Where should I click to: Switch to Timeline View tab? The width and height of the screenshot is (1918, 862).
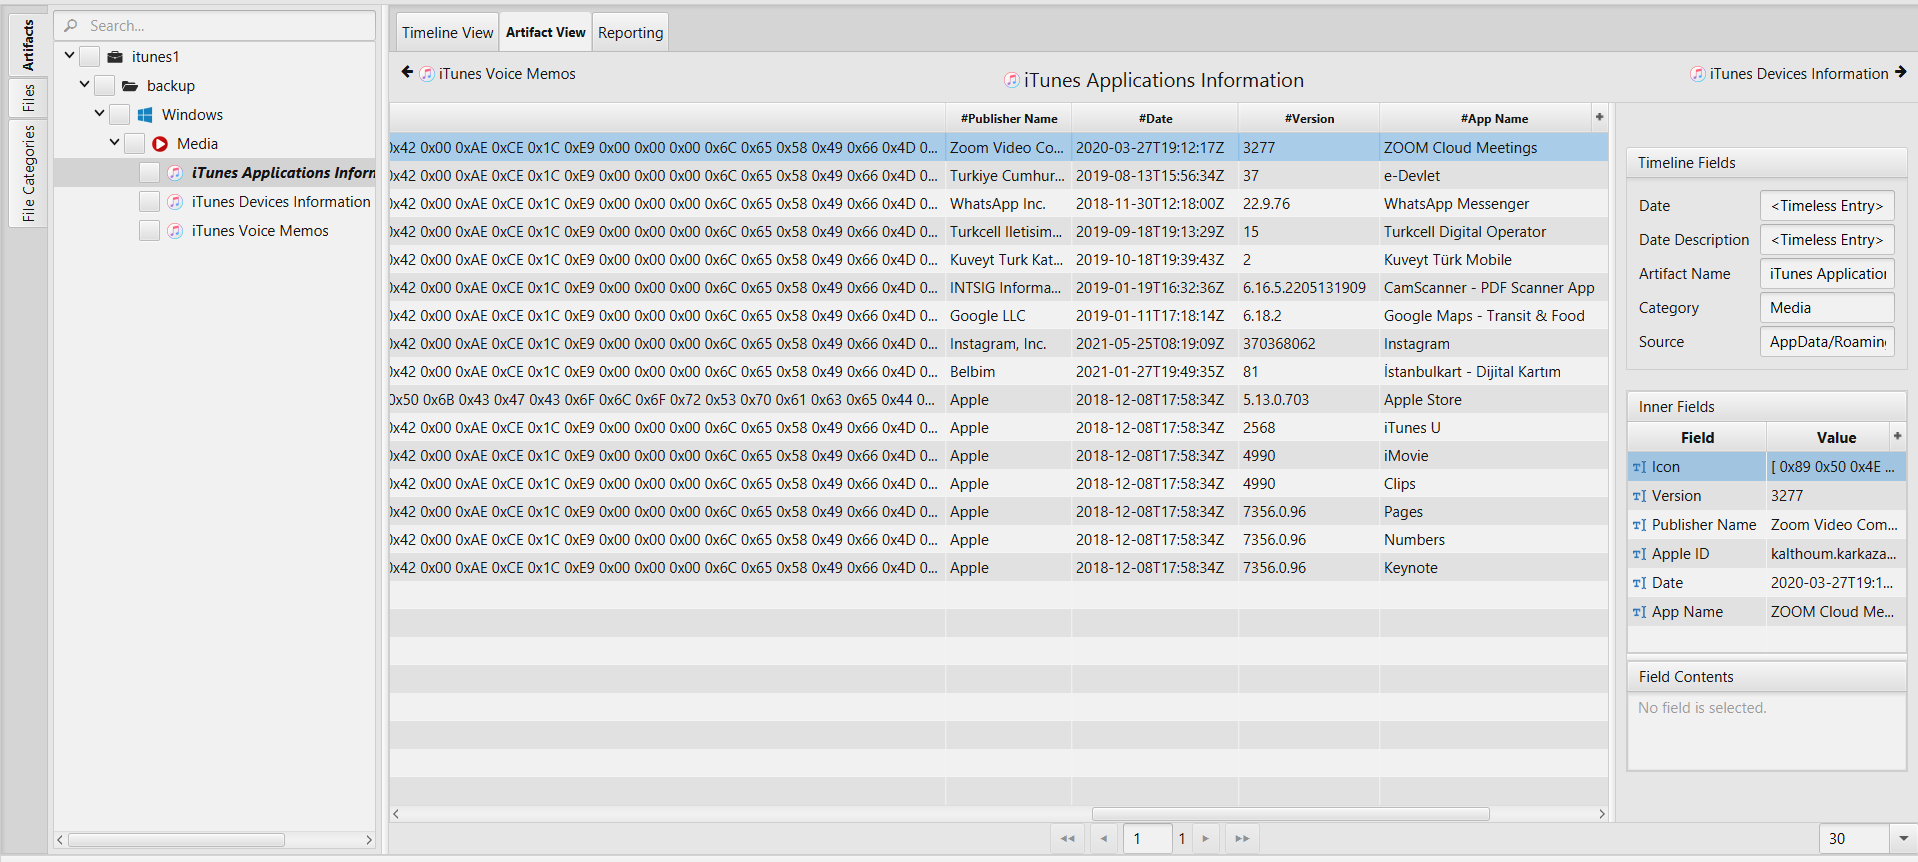(447, 32)
